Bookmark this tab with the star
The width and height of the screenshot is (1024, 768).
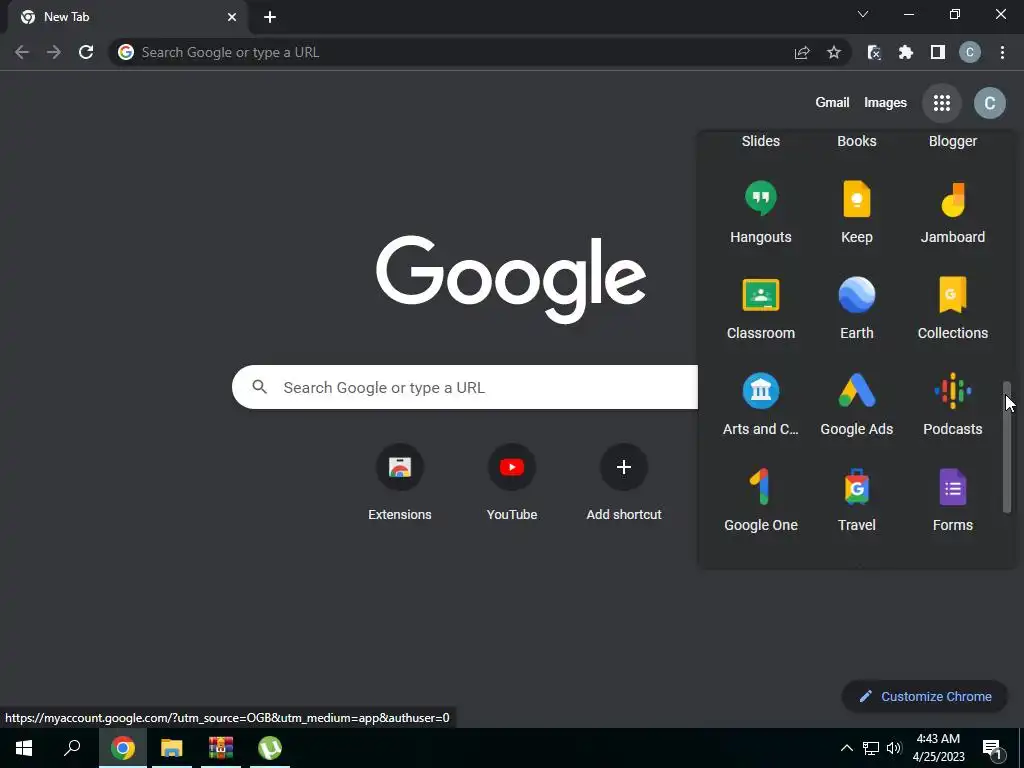(x=834, y=52)
